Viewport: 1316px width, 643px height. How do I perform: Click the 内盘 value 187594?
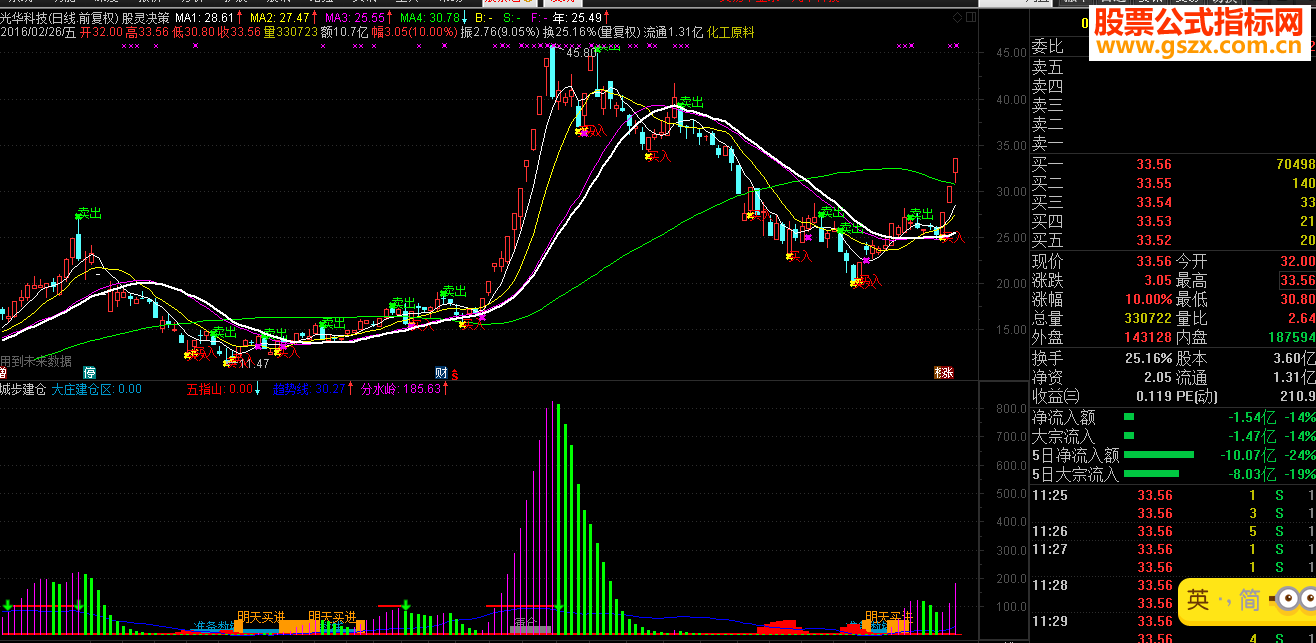coord(1292,337)
